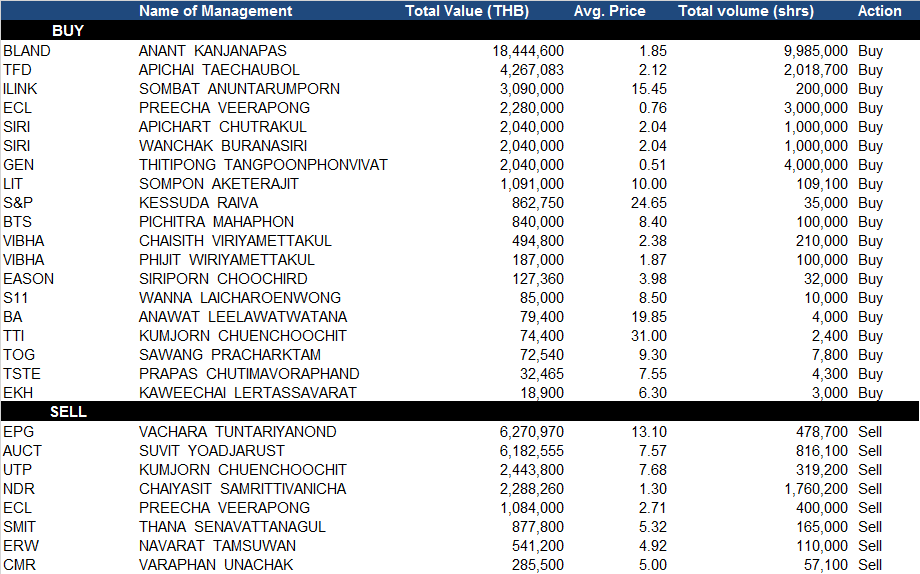The height and width of the screenshot is (574, 920).
Task: Click the TFD ticker cell
Action: click(17, 70)
